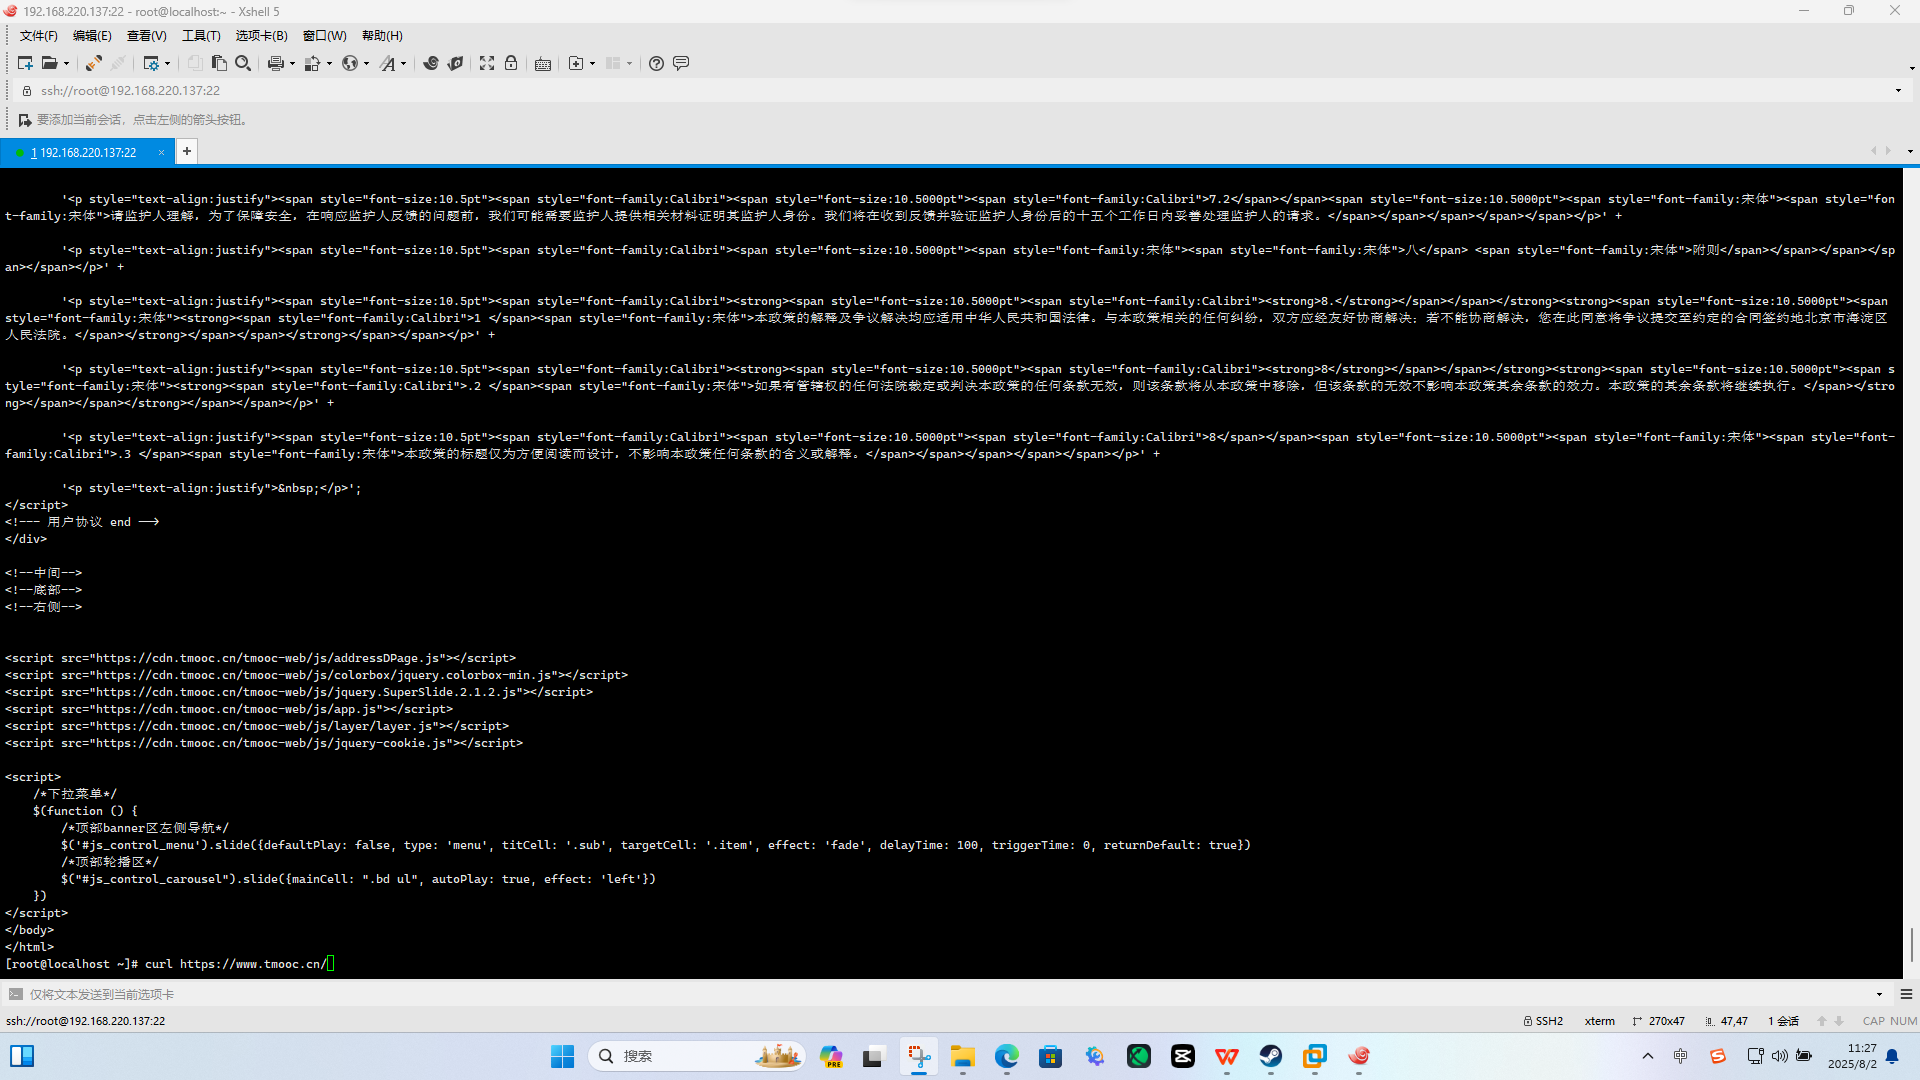Click the Print icon
Viewport: 1920px width, 1080px height.
pyautogui.click(x=276, y=63)
